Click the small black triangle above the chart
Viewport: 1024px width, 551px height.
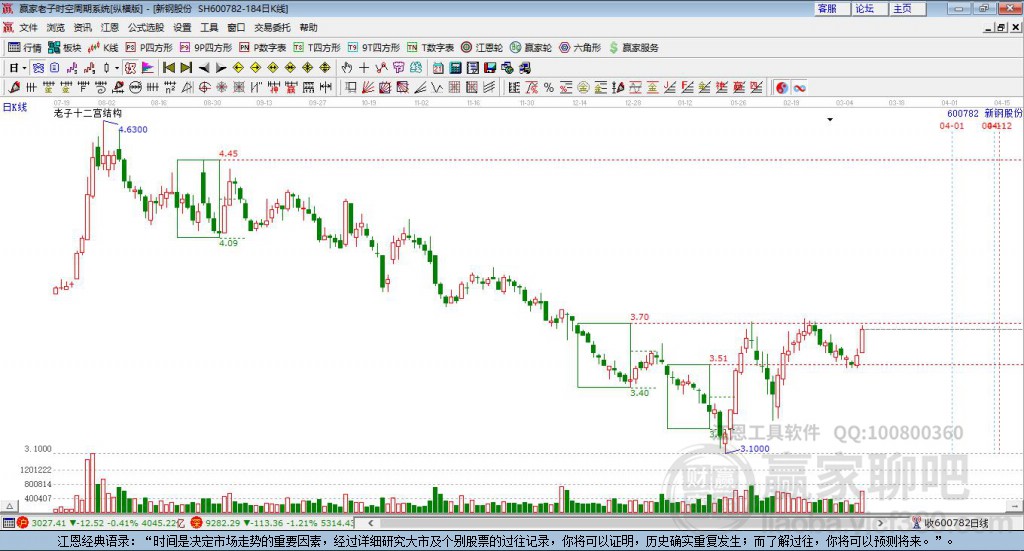pos(830,119)
